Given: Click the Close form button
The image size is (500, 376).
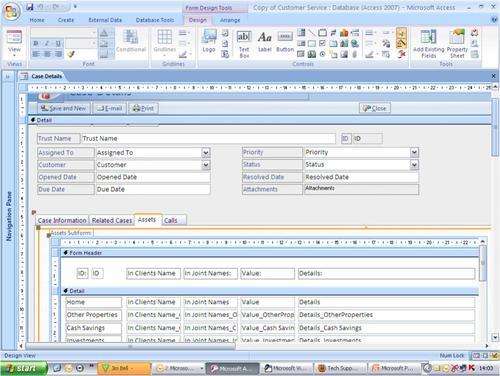Looking at the screenshot, I should (375, 108).
